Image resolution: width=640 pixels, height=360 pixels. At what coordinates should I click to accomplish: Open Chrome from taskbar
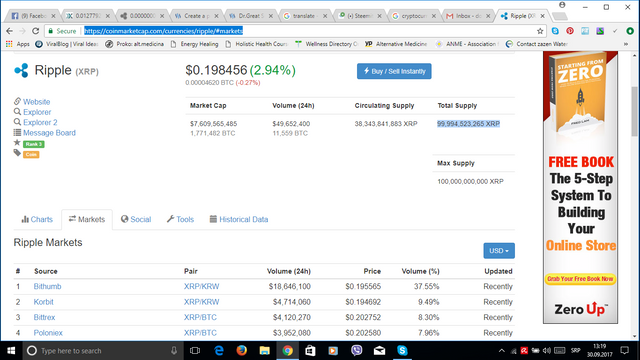[287, 351]
